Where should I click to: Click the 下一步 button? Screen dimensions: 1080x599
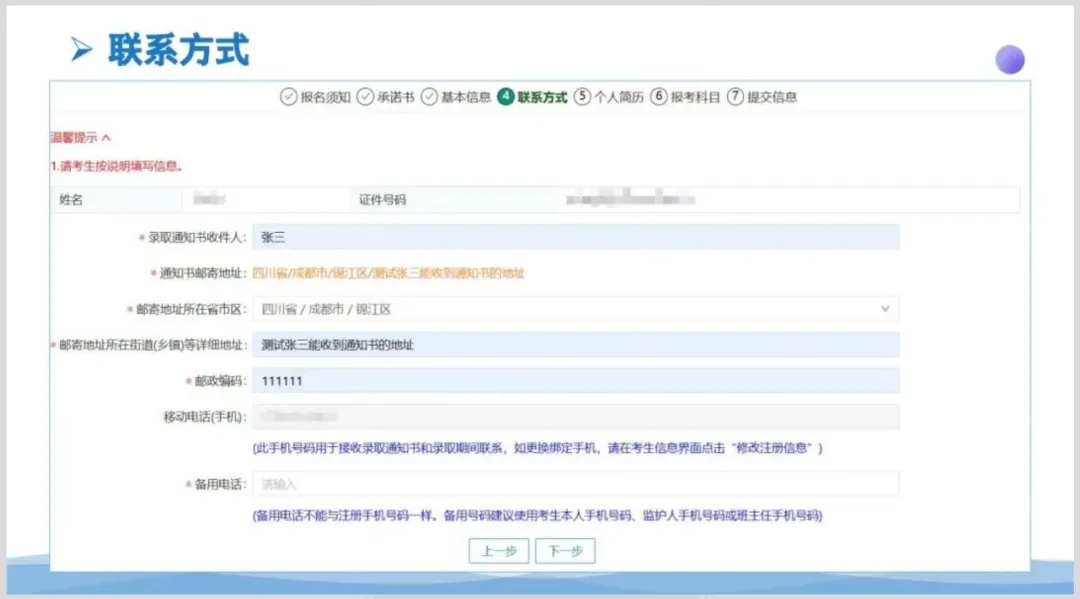click(565, 551)
